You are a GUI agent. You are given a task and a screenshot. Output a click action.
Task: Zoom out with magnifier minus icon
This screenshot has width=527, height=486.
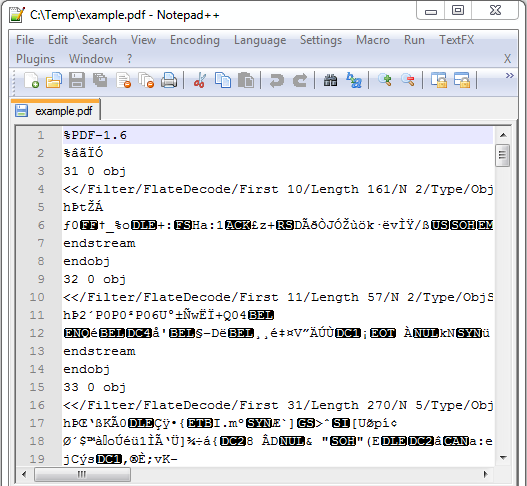tap(408, 80)
